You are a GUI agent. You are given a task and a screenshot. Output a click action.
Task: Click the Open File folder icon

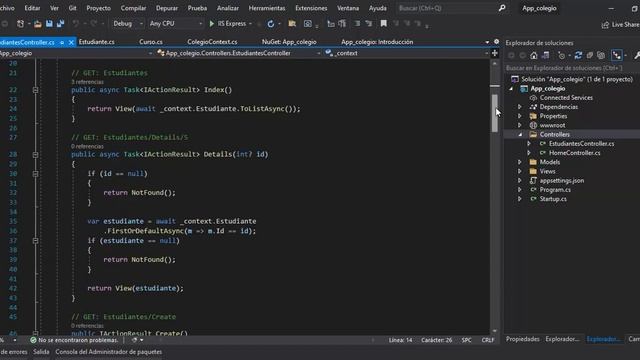38,24
